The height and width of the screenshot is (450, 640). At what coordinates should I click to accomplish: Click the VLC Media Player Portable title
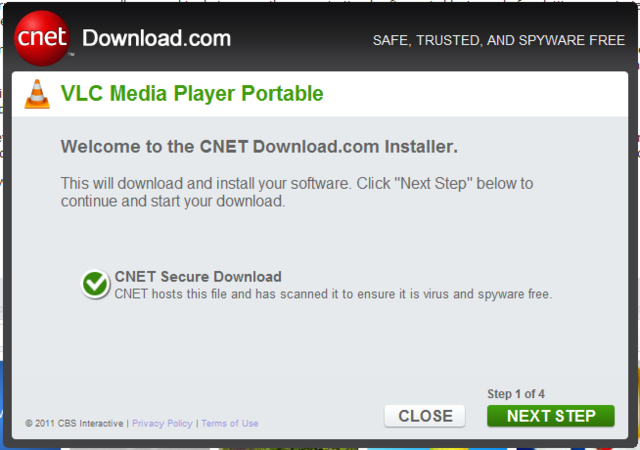pyautogui.click(x=192, y=95)
